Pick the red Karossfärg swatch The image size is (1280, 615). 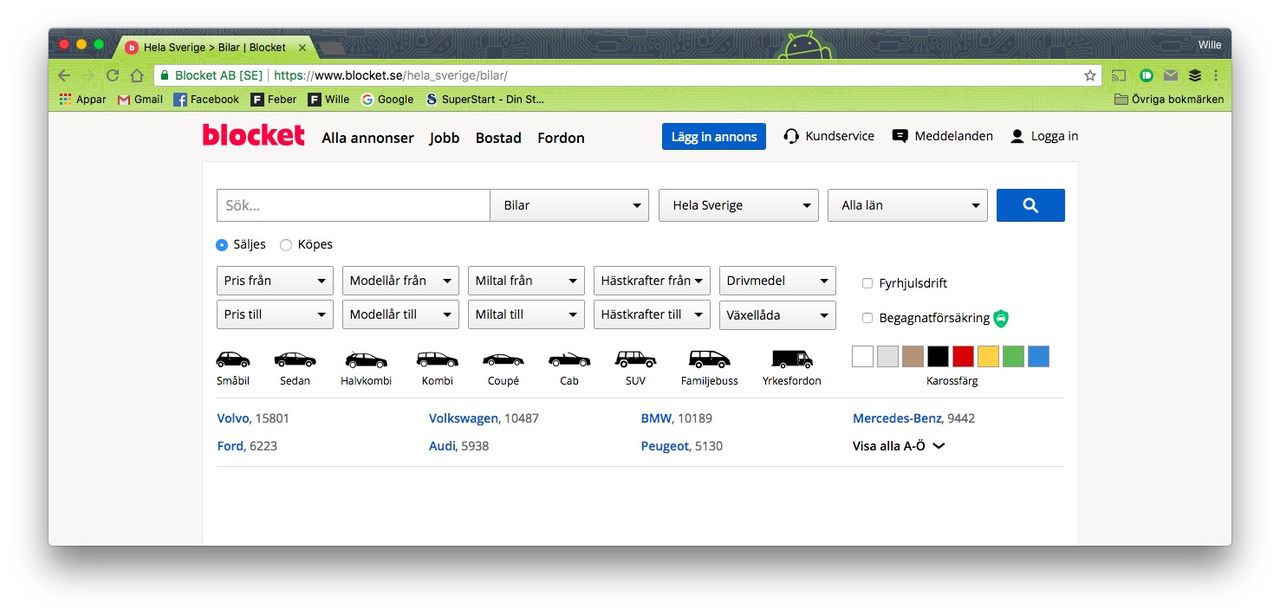(963, 356)
